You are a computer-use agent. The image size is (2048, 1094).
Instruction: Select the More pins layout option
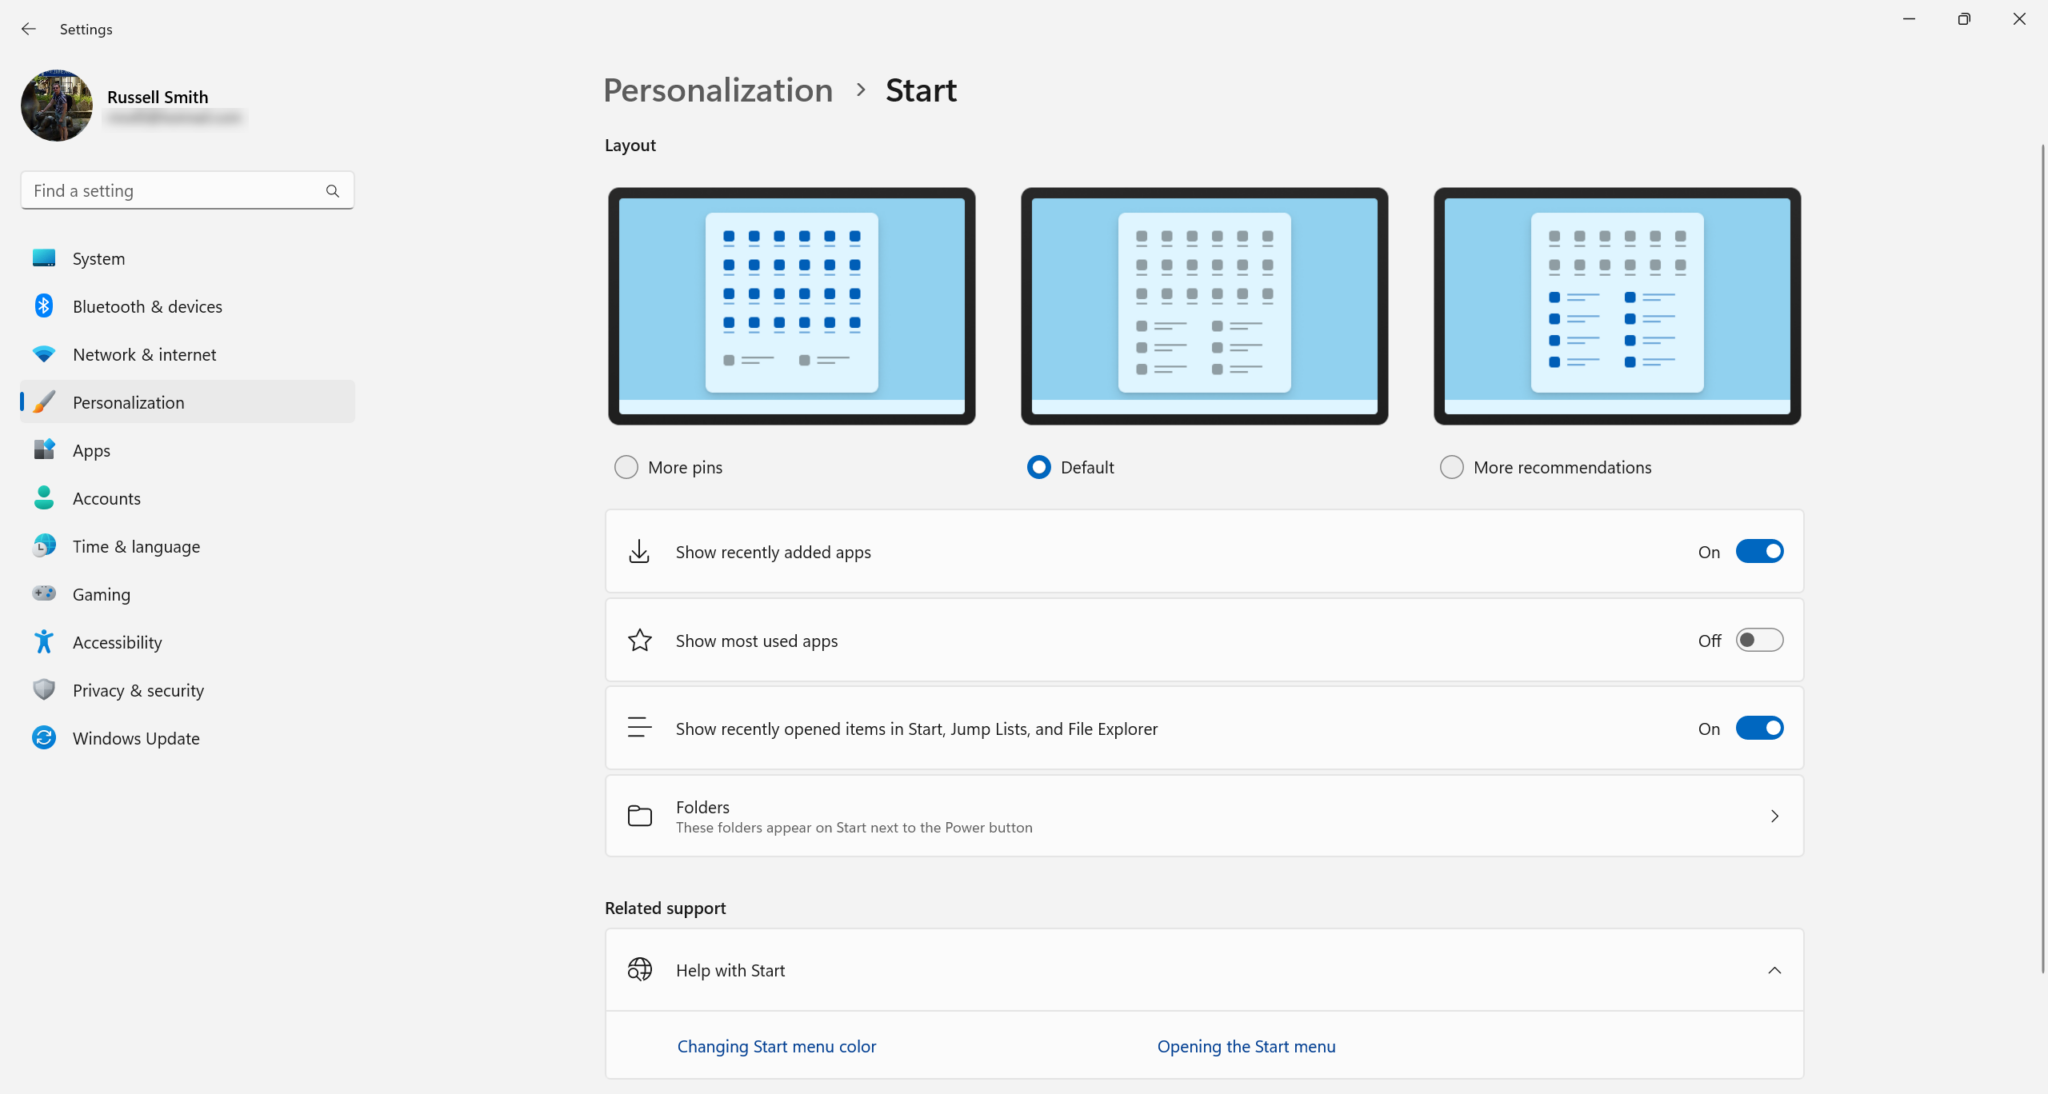coord(625,466)
